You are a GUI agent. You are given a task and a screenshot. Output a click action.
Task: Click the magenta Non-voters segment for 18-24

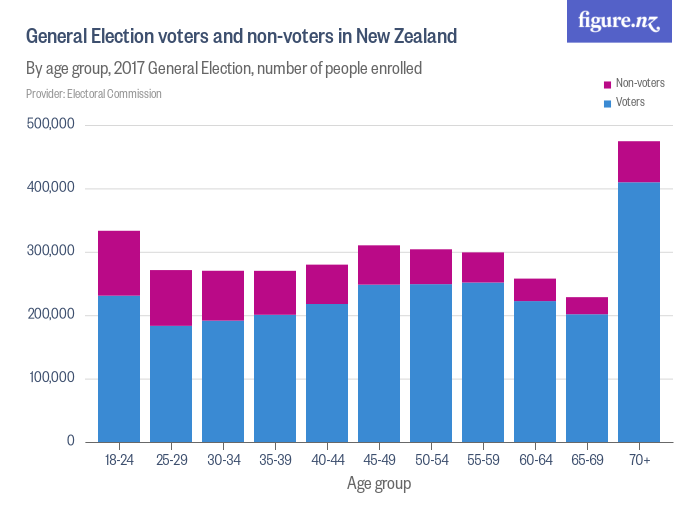tap(119, 262)
